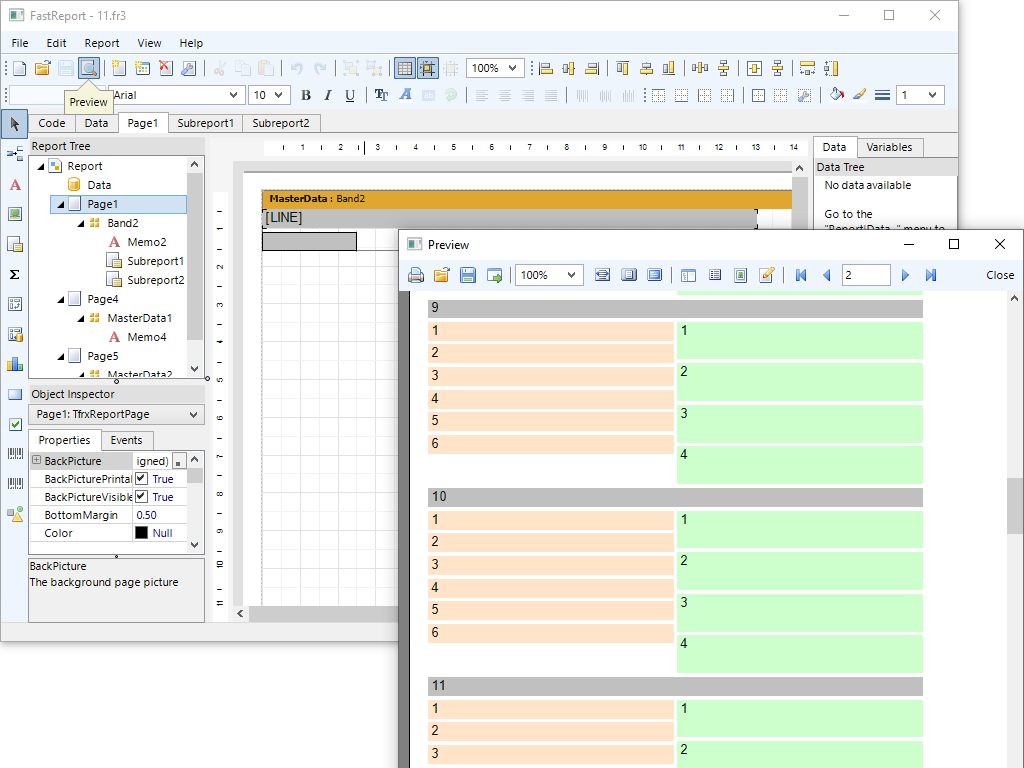1024x768 pixels.
Task: Select the chart object tool in left toolbar
Action: 15,364
